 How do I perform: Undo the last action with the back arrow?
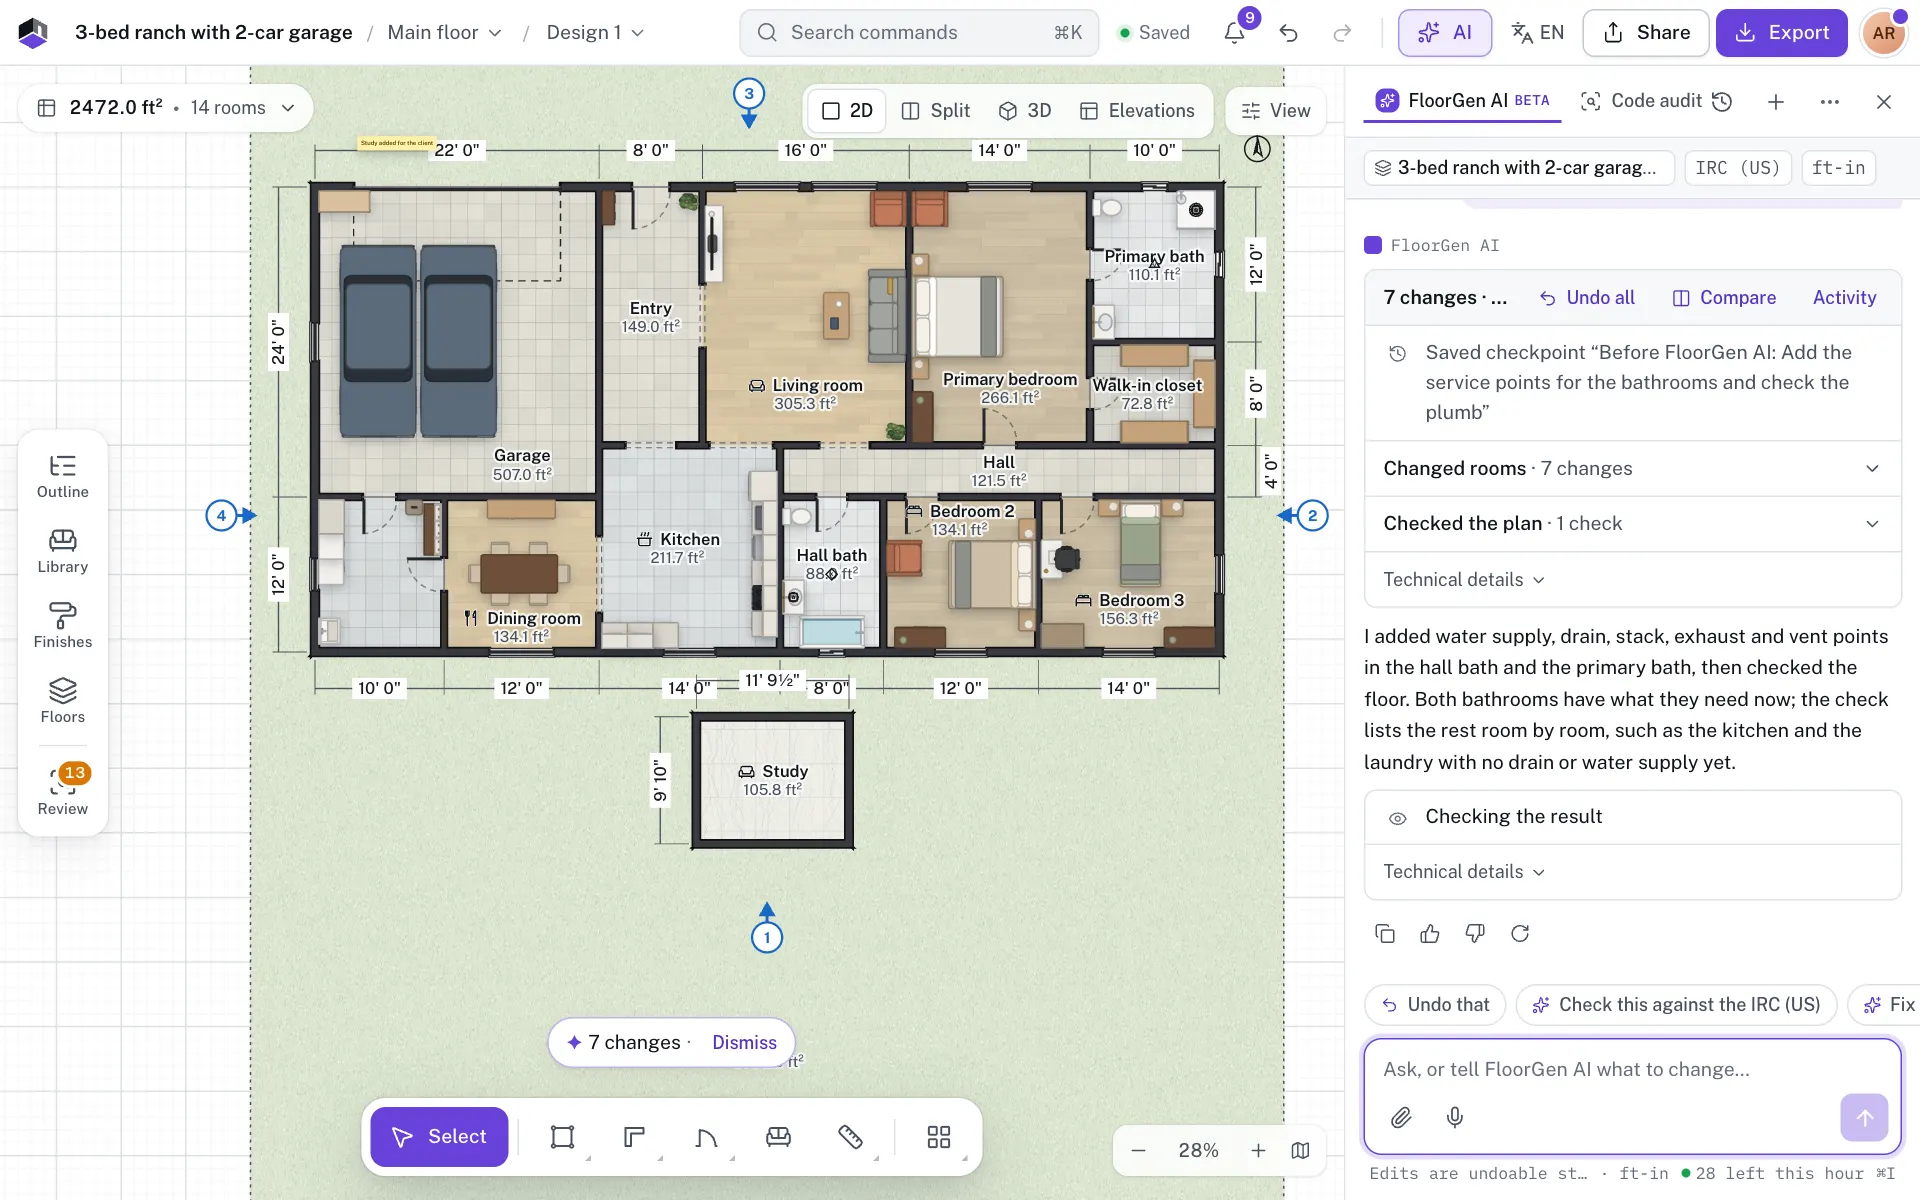[1289, 33]
